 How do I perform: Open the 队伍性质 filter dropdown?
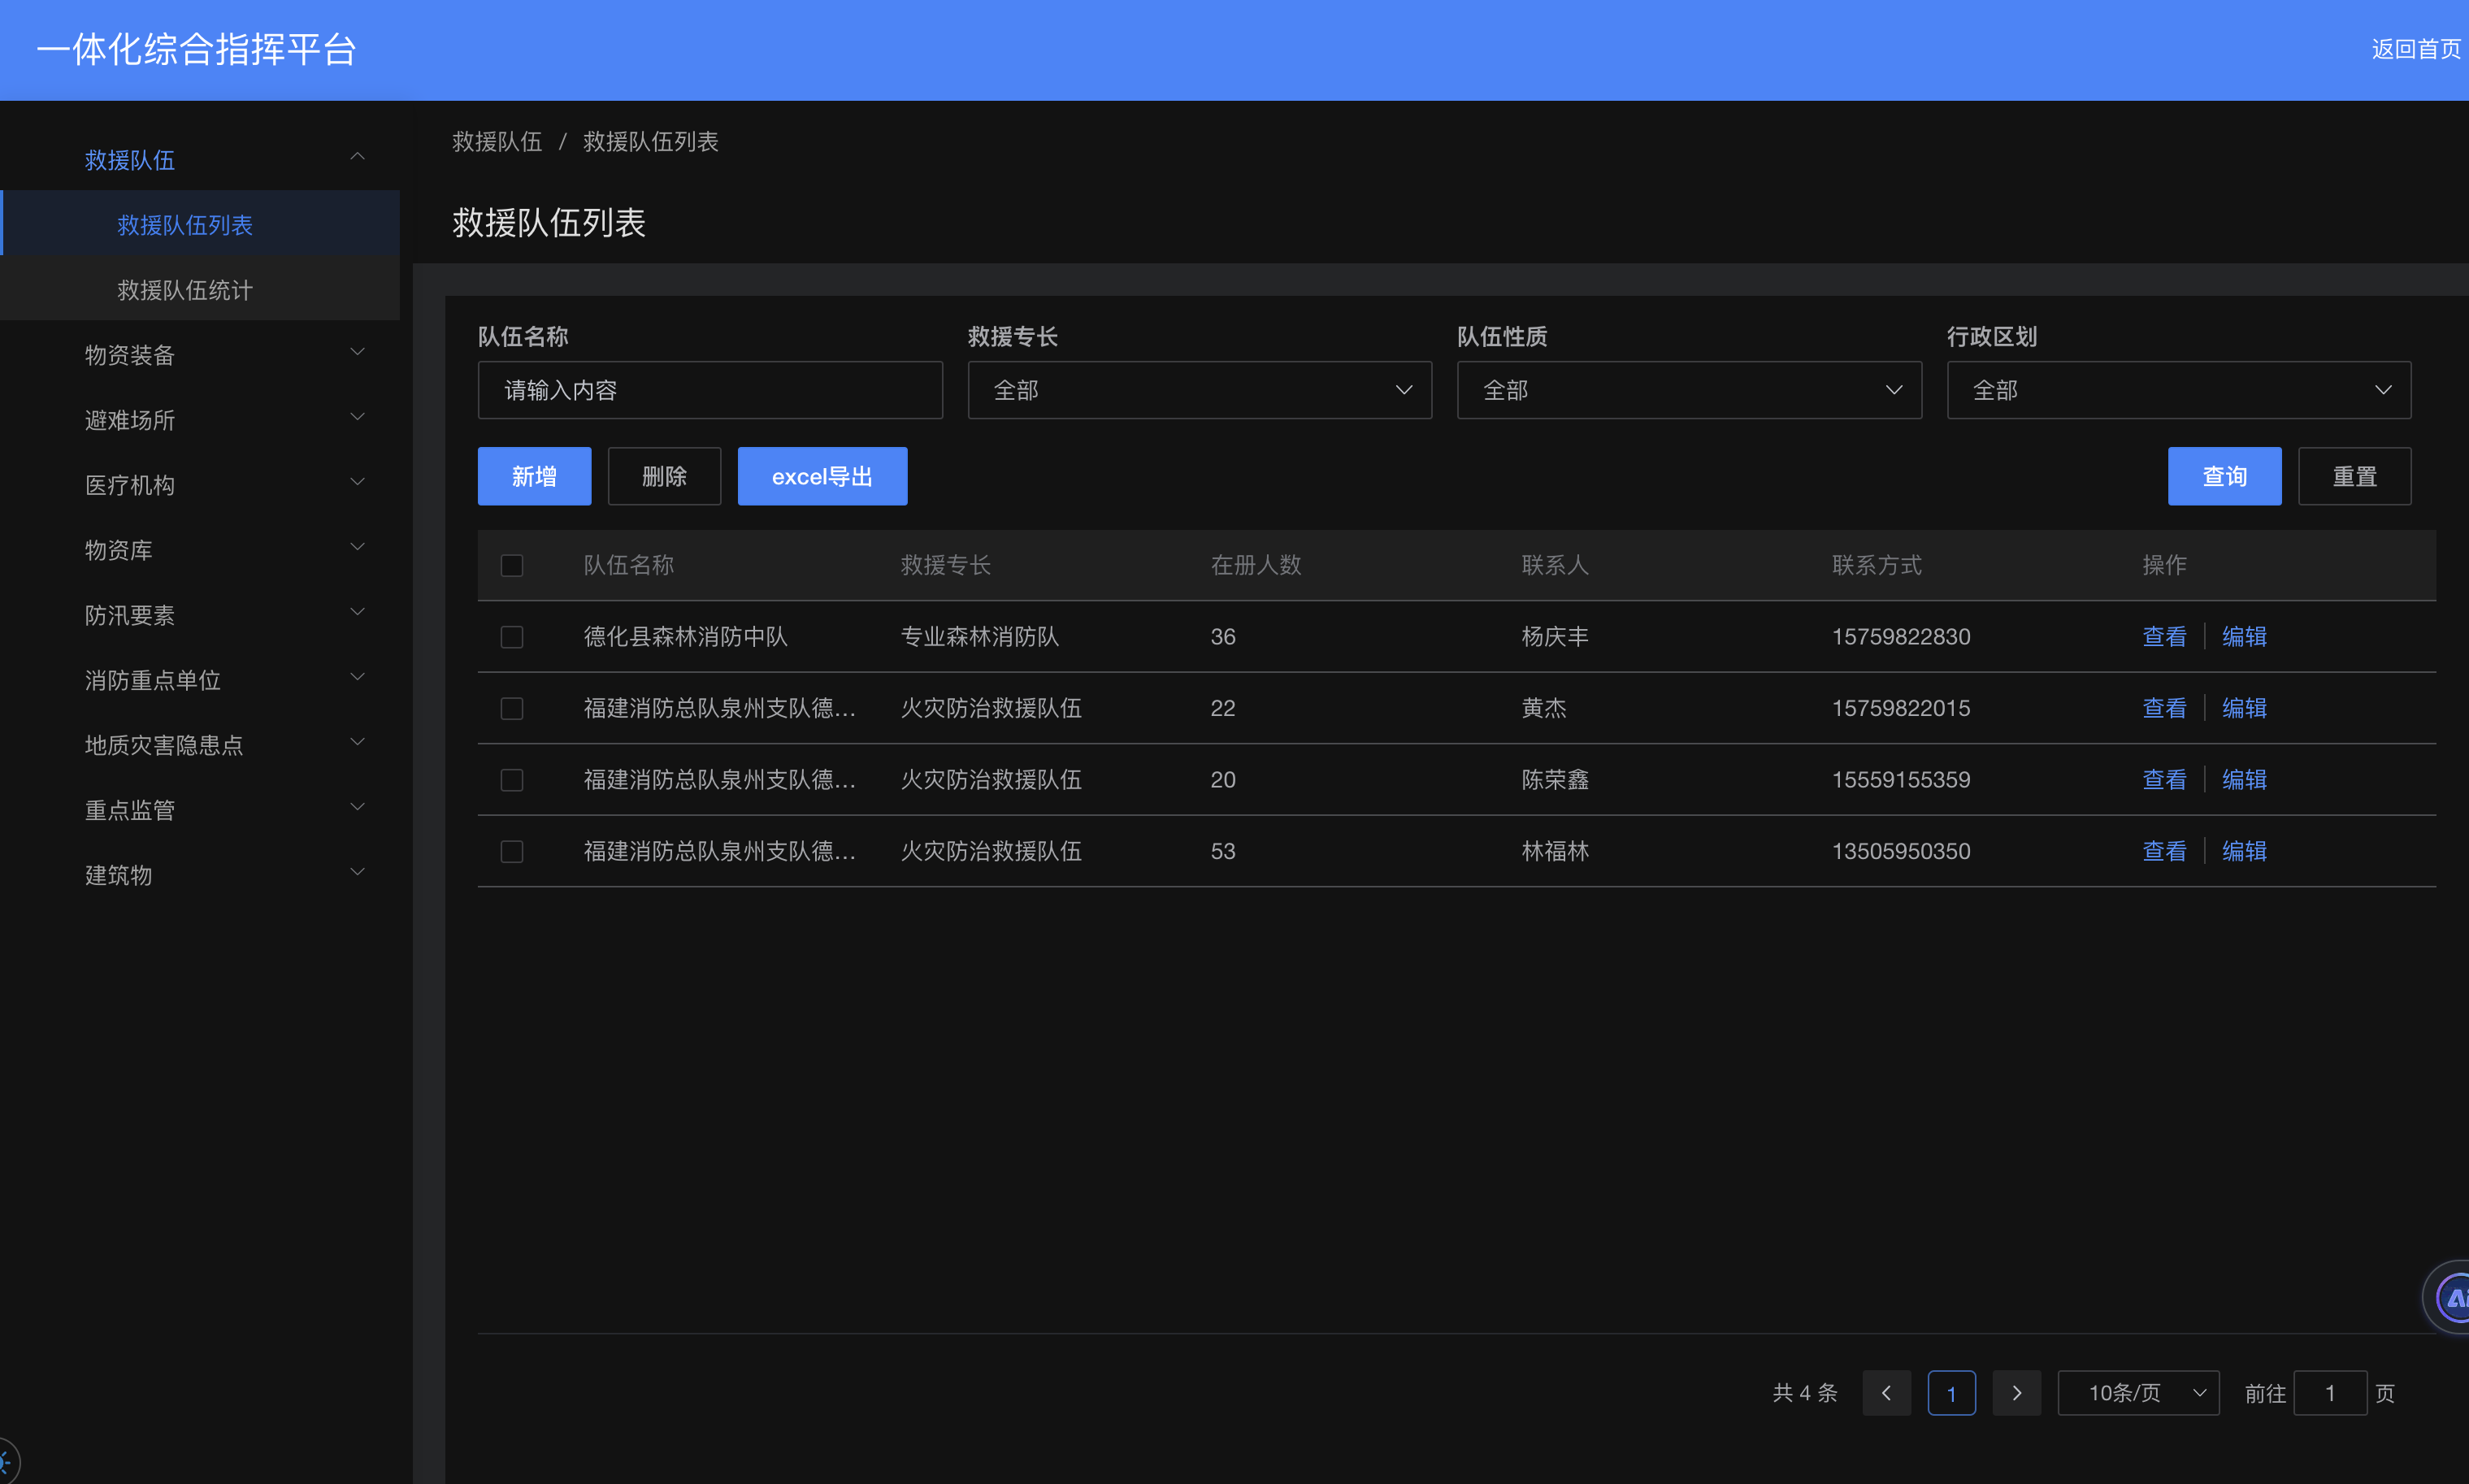coord(1689,390)
